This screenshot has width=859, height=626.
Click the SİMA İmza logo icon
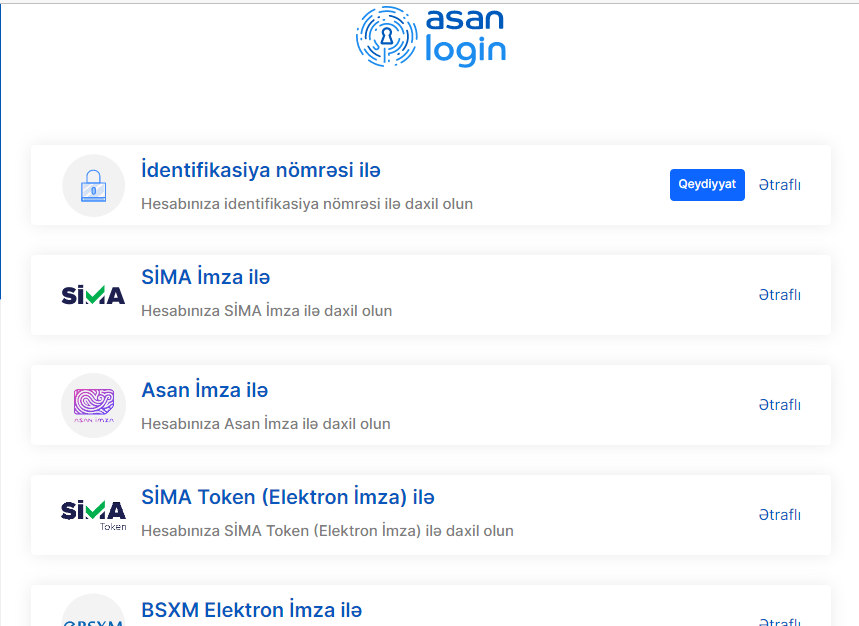[x=93, y=295]
